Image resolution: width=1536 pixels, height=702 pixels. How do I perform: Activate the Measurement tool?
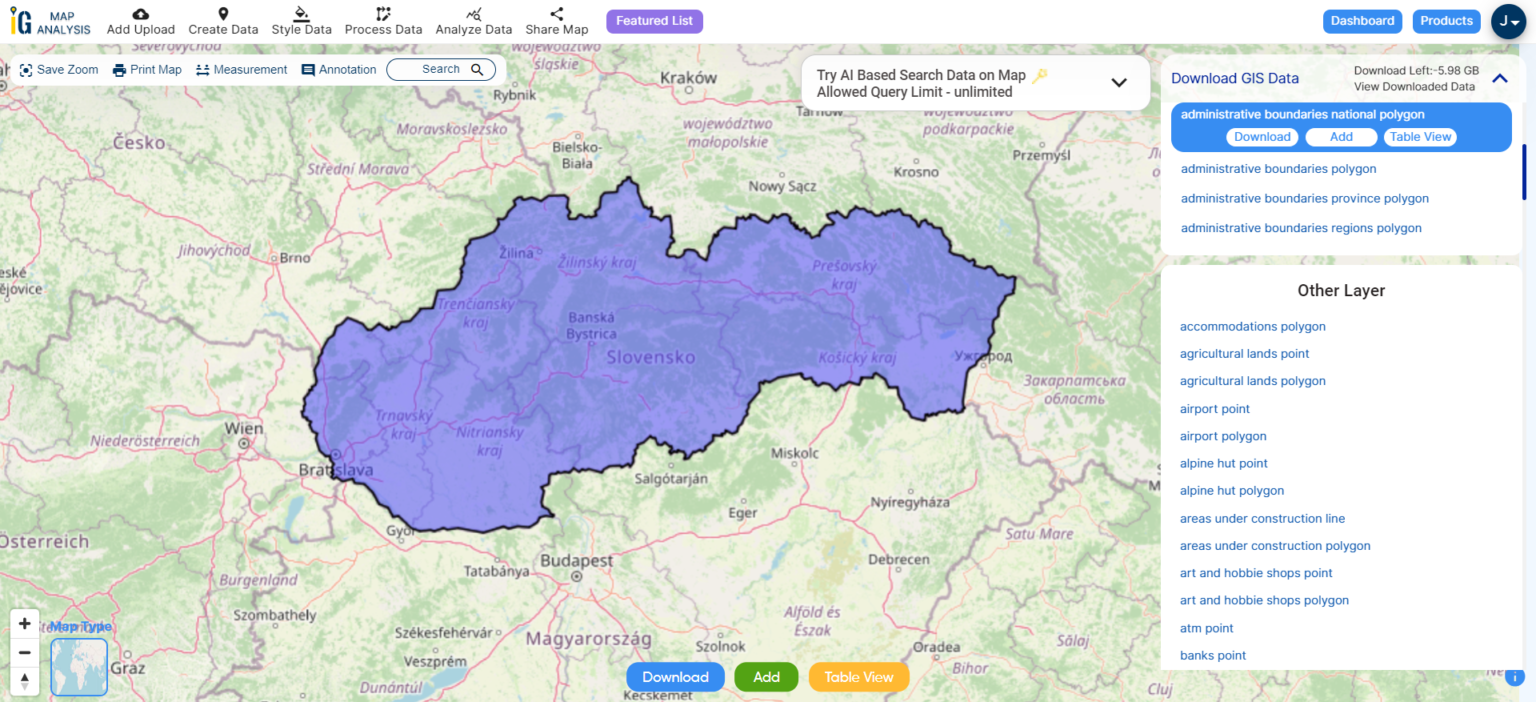coord(241,69)
